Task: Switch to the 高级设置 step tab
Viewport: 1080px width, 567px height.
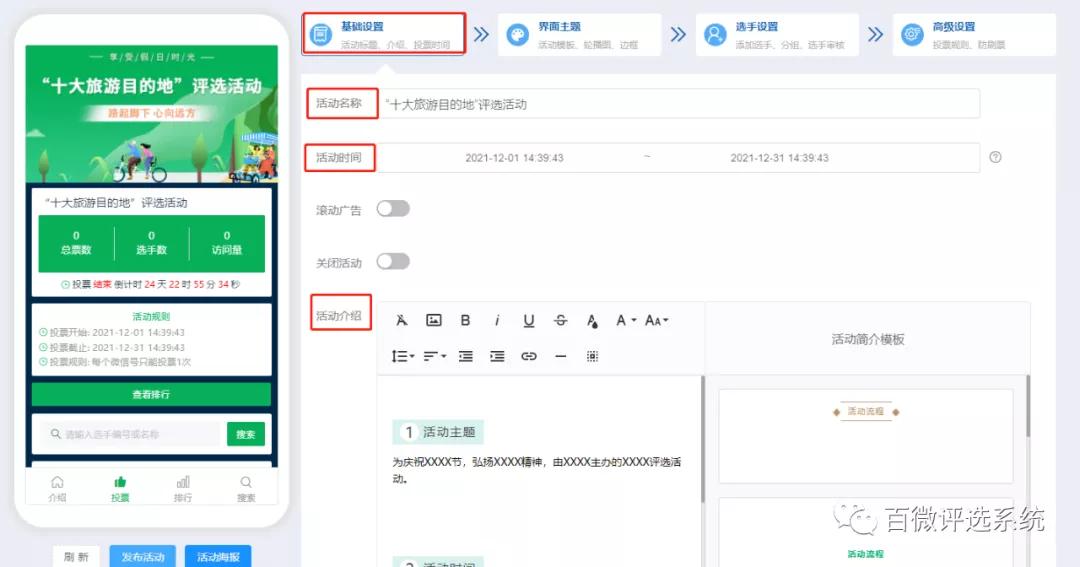Action: 975,34
